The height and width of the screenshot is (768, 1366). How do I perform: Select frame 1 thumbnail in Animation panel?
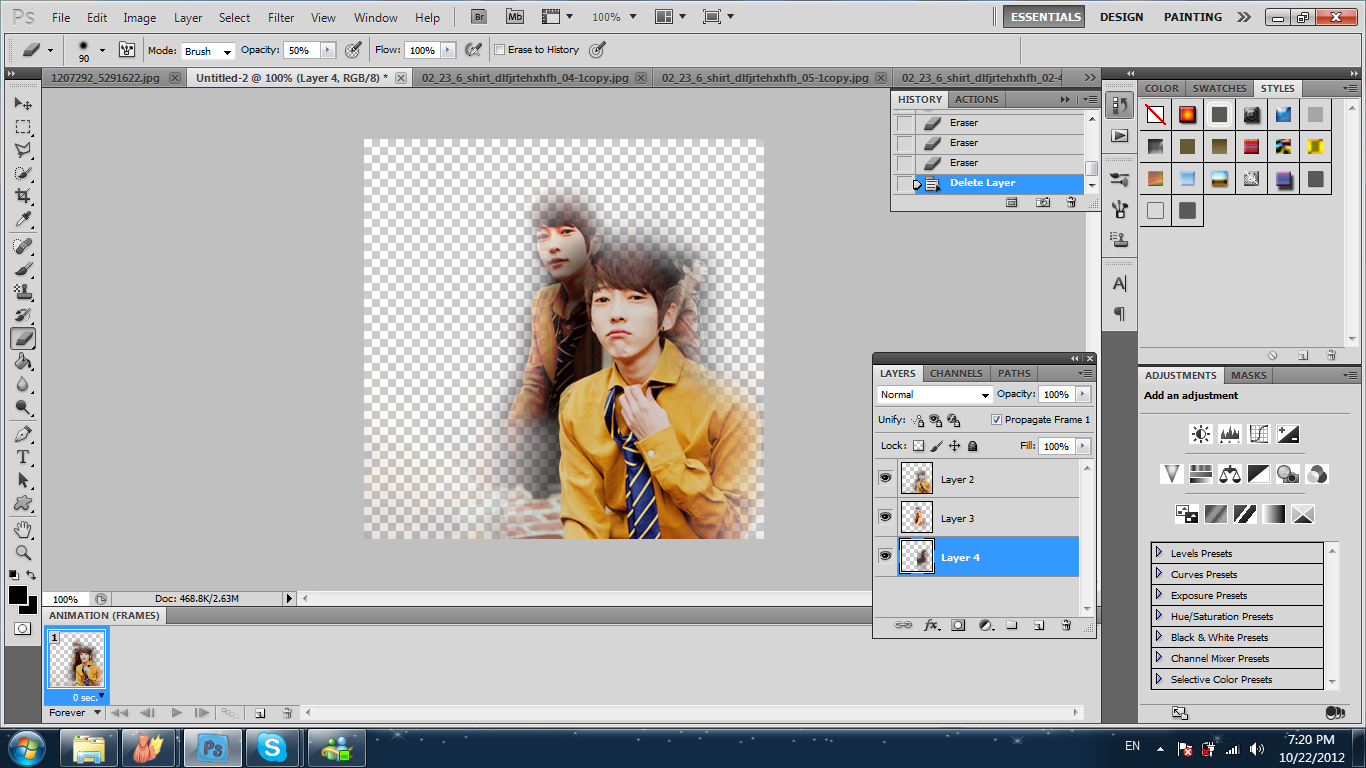pos(77,660)
